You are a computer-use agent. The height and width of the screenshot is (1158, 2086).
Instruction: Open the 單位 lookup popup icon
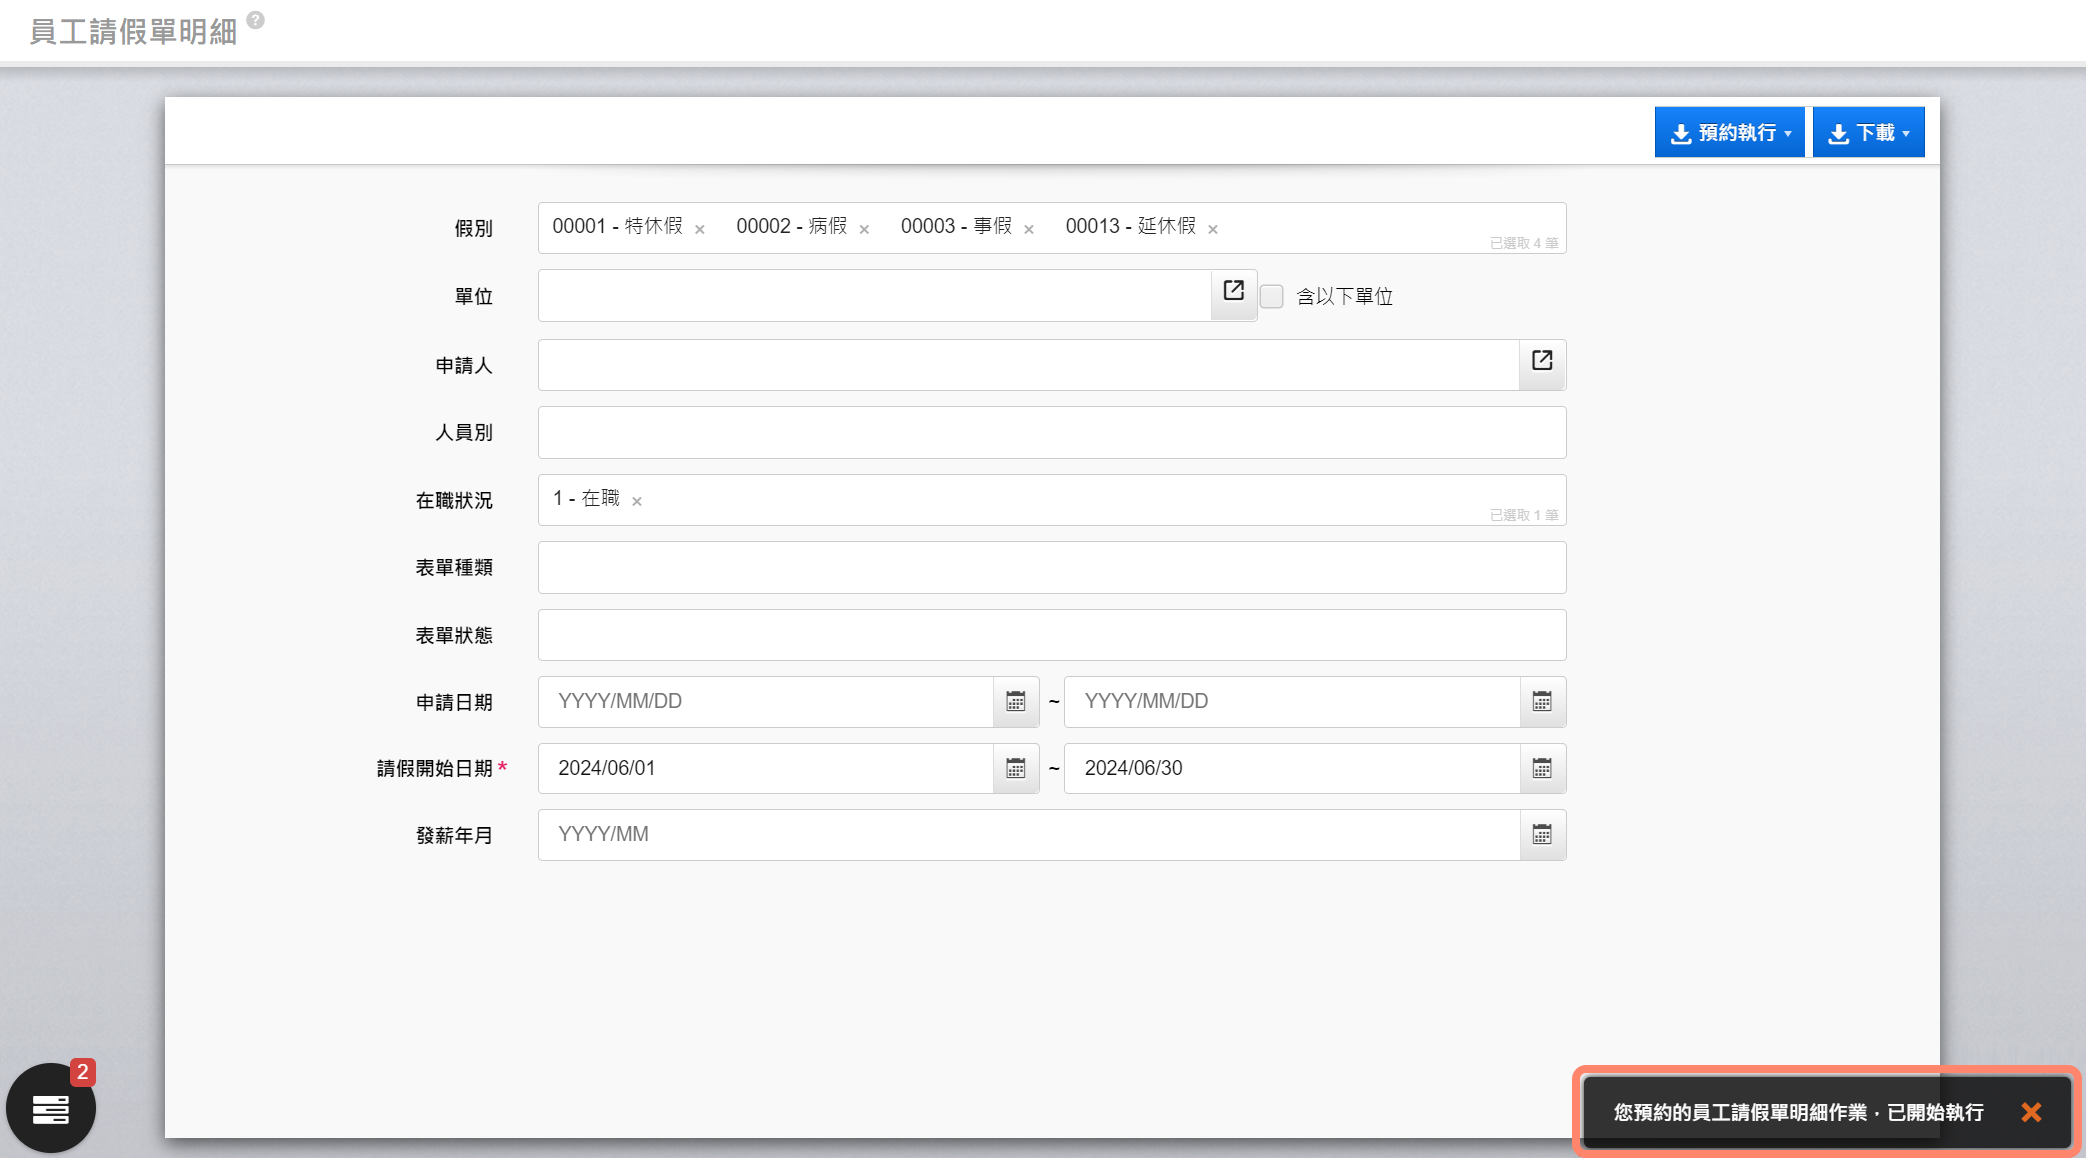click(x=1233, y=291)
